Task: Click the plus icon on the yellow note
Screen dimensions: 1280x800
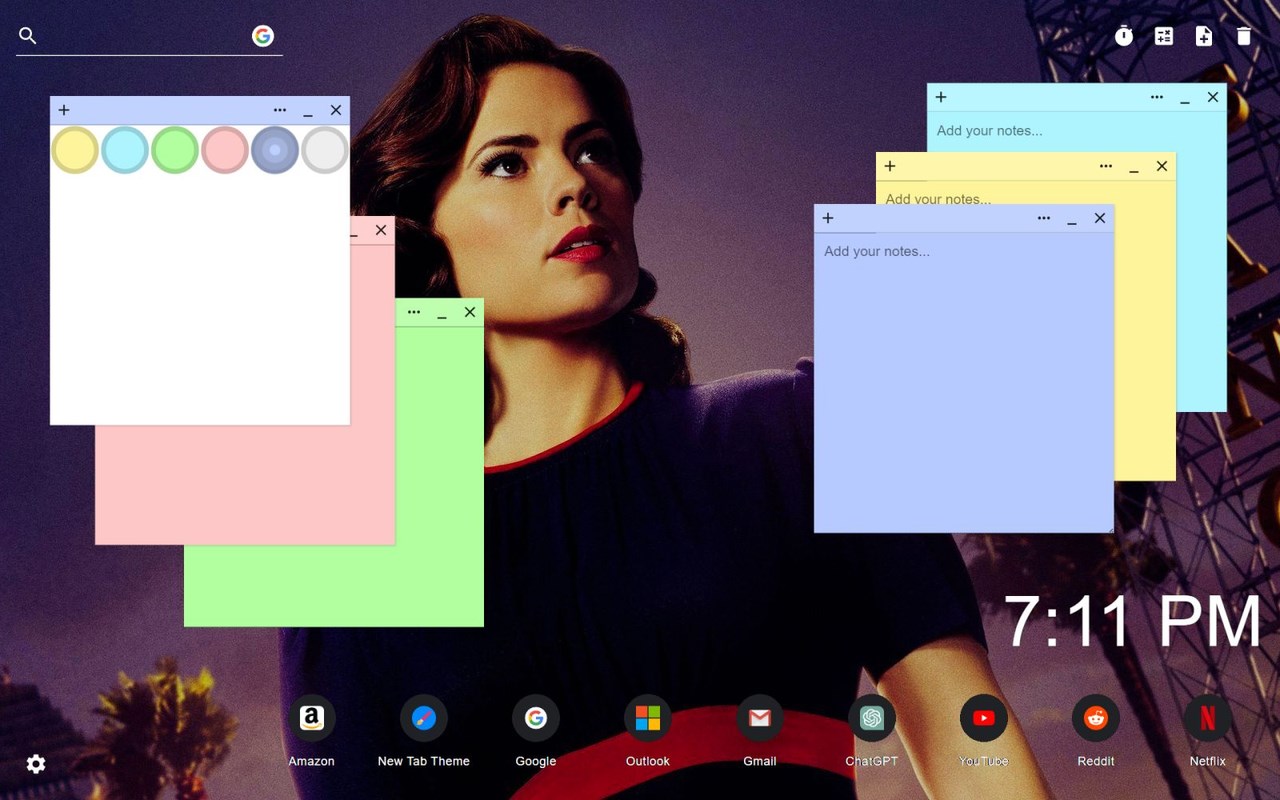Action: tap(890, 166)
